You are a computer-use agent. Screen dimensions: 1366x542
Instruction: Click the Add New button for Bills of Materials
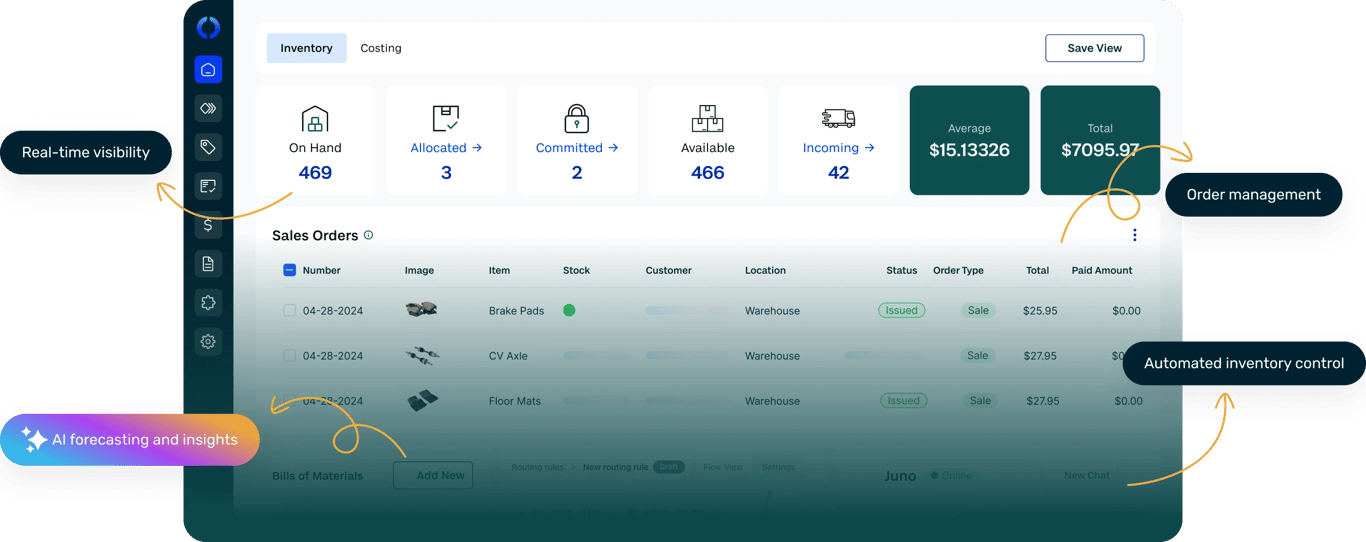pos(433,475)
